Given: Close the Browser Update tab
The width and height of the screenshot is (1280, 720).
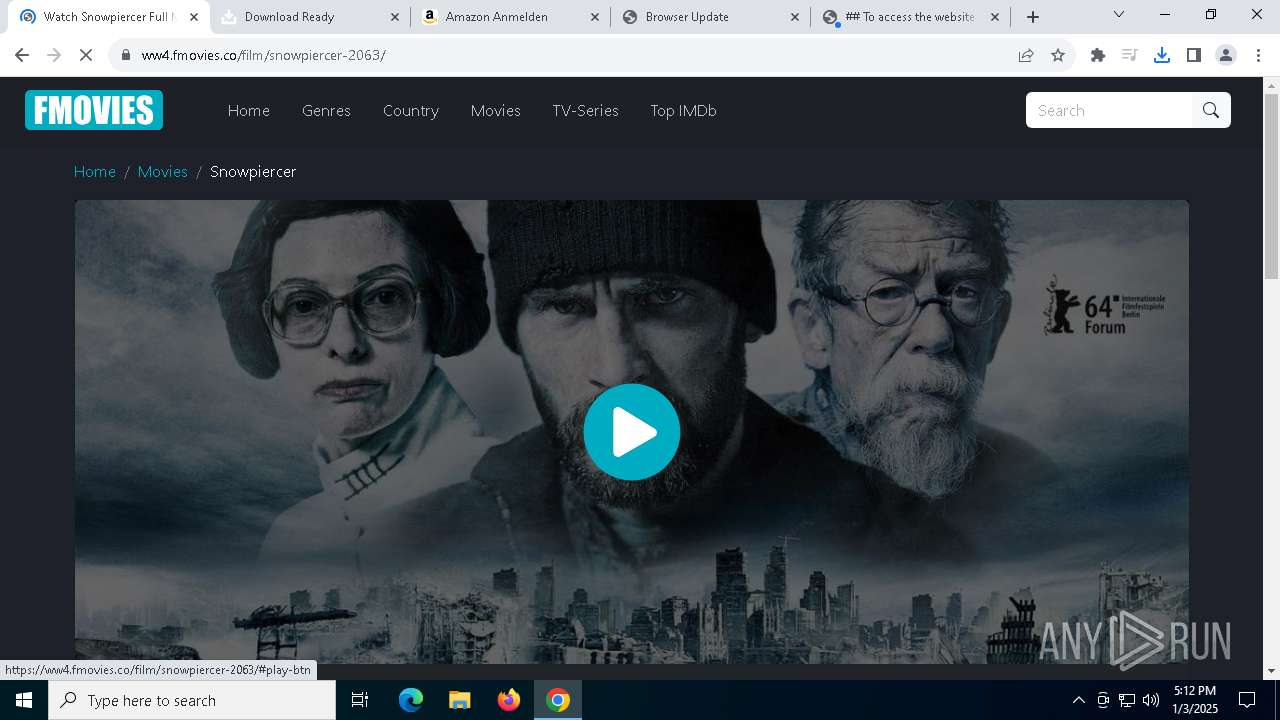Looking at the screenshot, I should pos(795,17).
